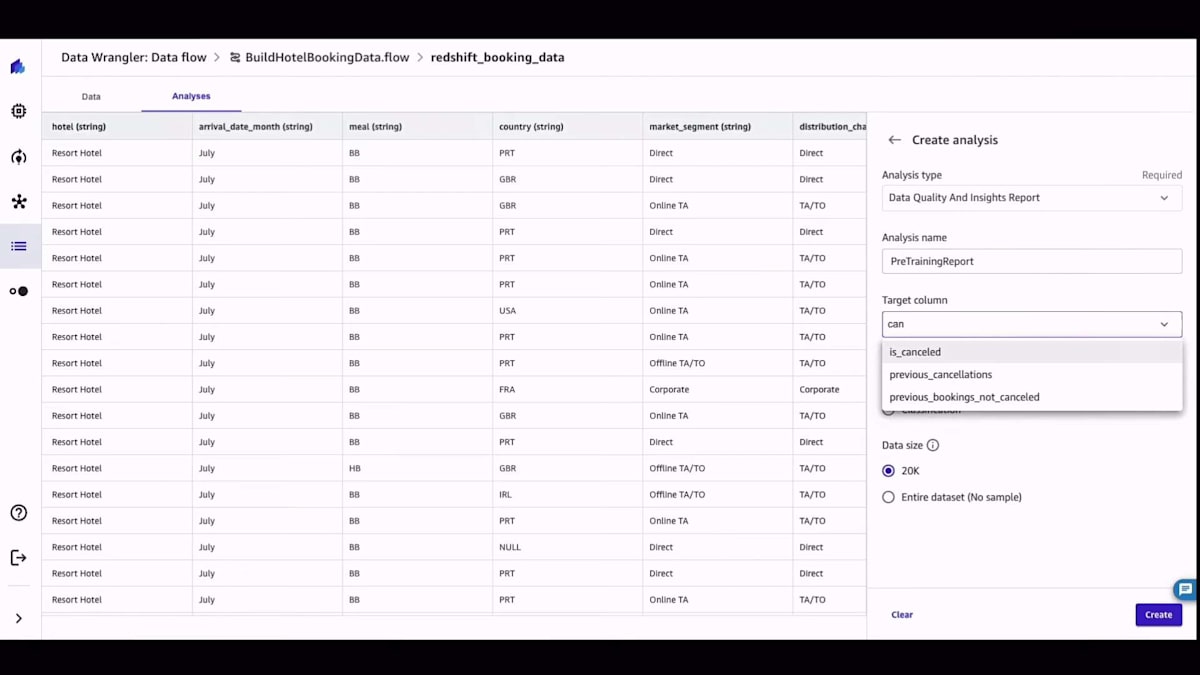Image resolution: width=1200 pixels, height=675 pixels.
Task: Click the IRL country cell
Action: pyautogui.click(x=567, y=495)
